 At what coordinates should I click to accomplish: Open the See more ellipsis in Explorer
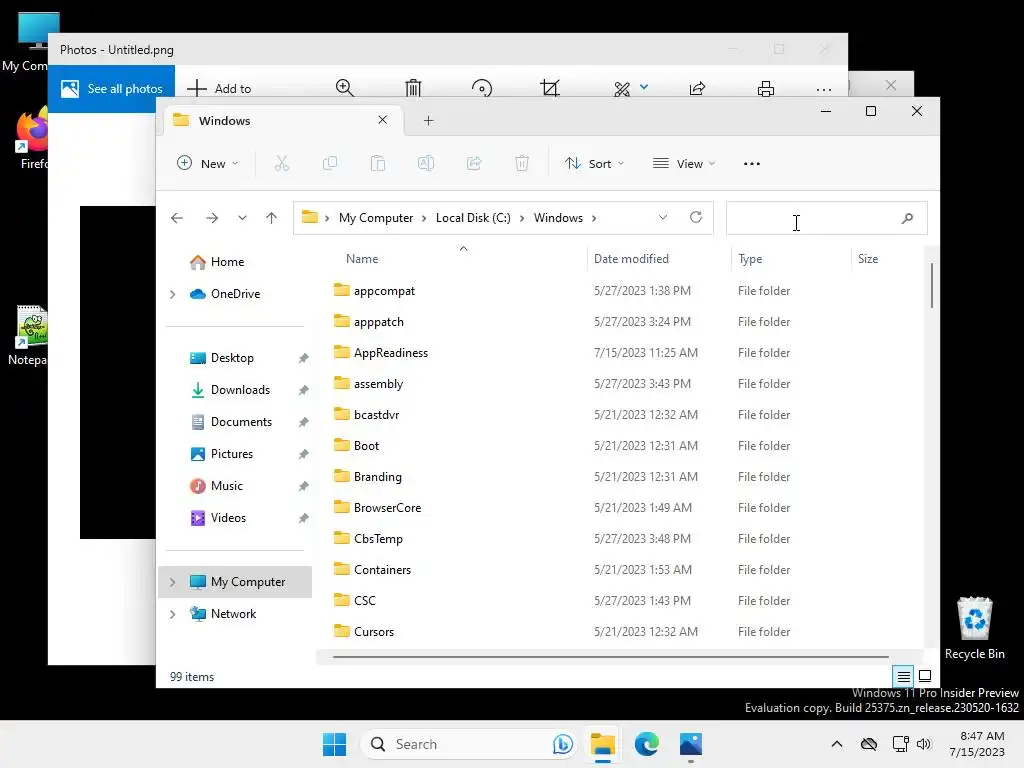point(752,164)
